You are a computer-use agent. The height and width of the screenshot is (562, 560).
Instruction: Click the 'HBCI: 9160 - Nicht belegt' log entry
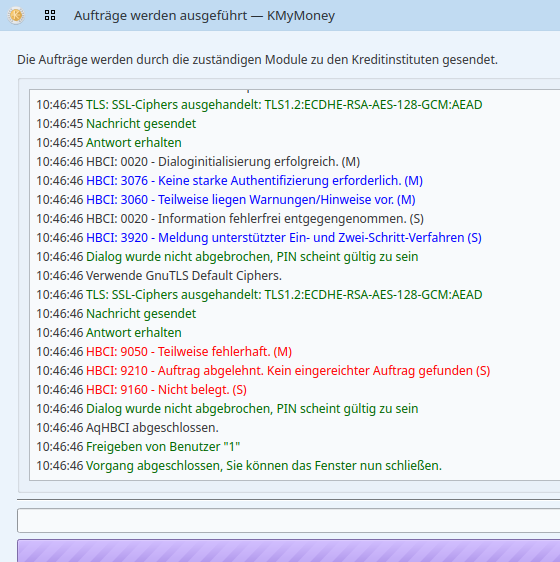[142, 390]
